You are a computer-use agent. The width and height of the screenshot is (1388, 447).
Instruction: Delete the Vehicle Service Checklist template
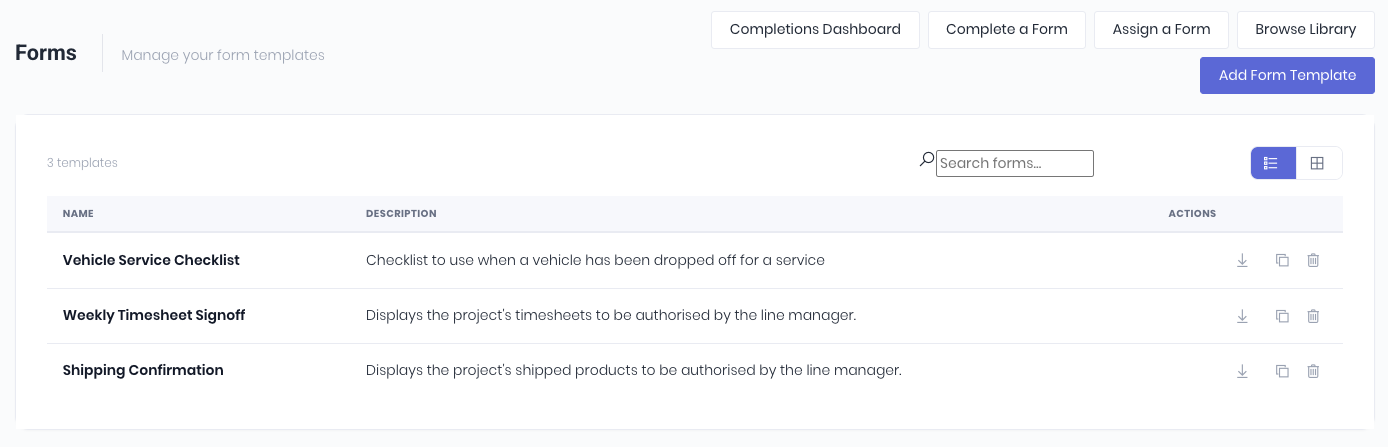pyautogui.click(x=1313, y=260)
